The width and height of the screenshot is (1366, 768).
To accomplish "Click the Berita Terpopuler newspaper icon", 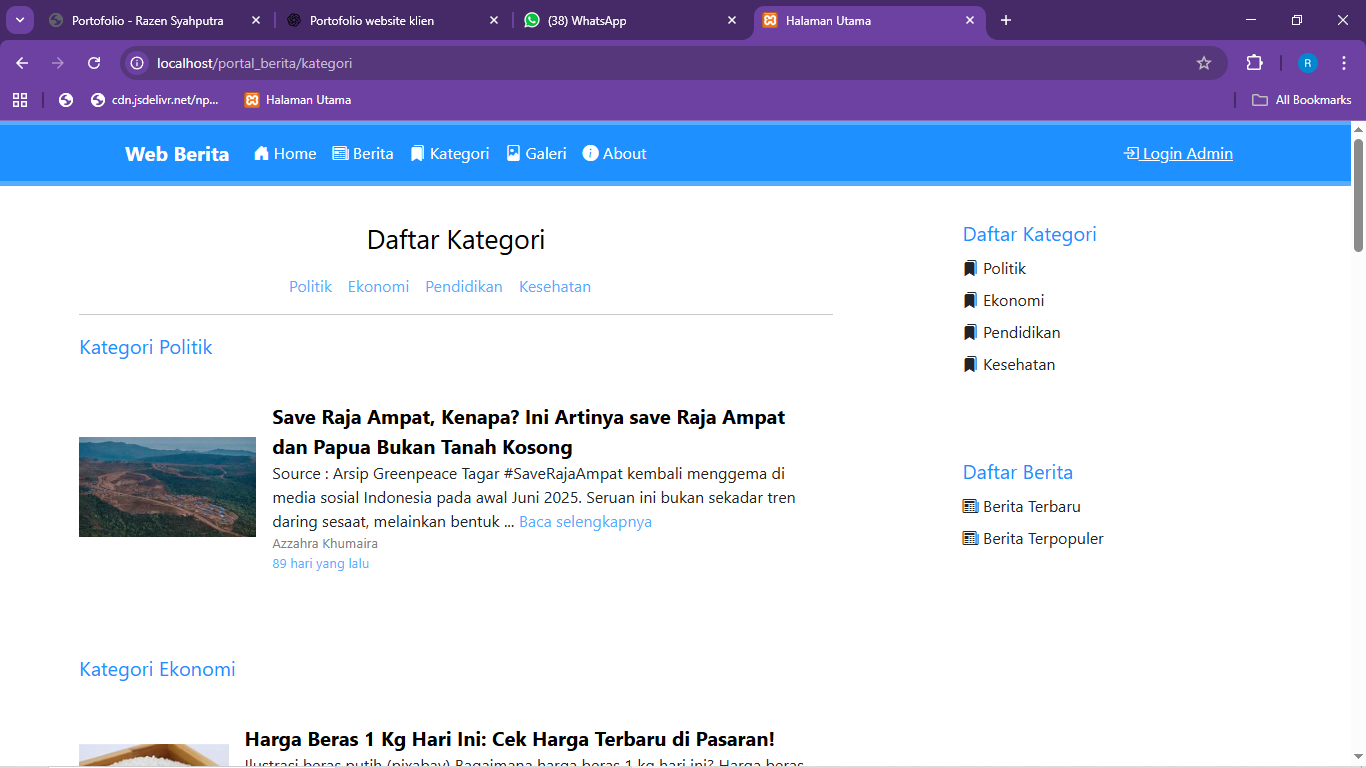I will 970,538.
